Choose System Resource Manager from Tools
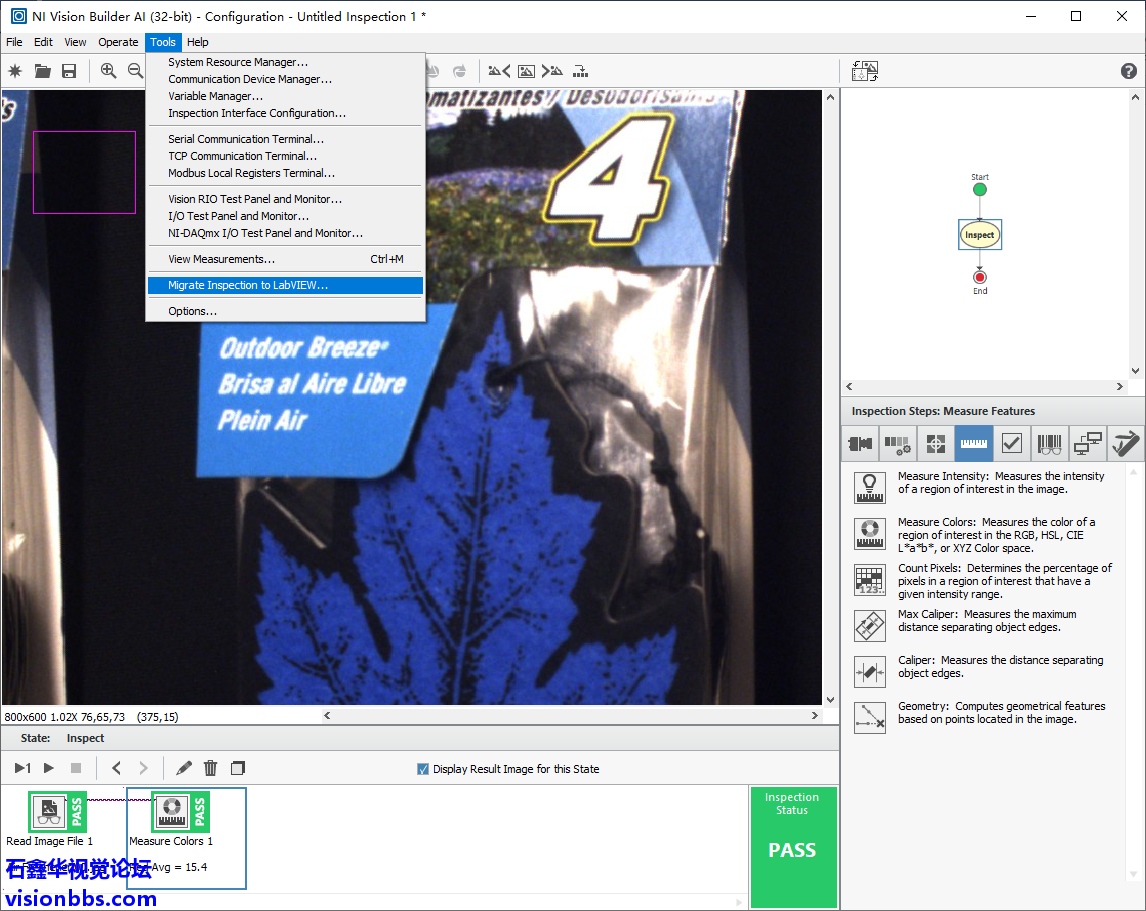Screen dimensions: 1146x911 point(285,62)
